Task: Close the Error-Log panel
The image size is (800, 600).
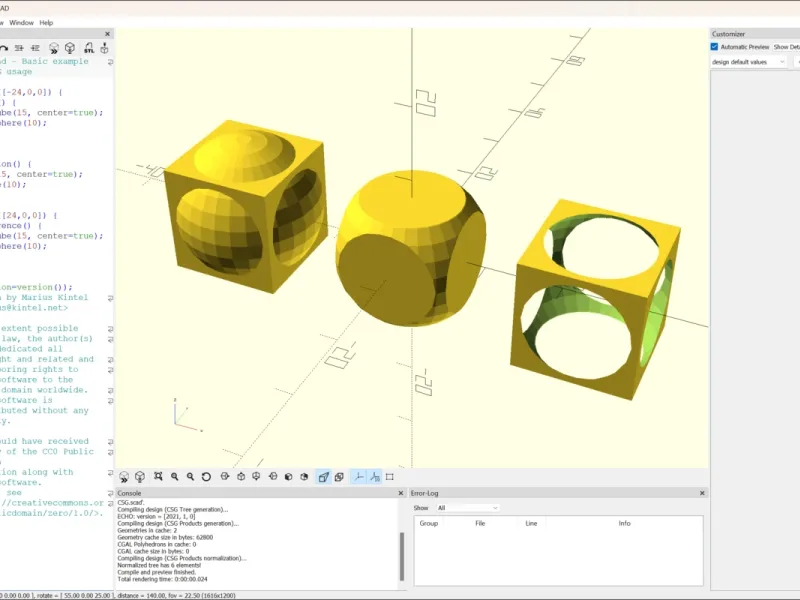Action: [702, 493]
